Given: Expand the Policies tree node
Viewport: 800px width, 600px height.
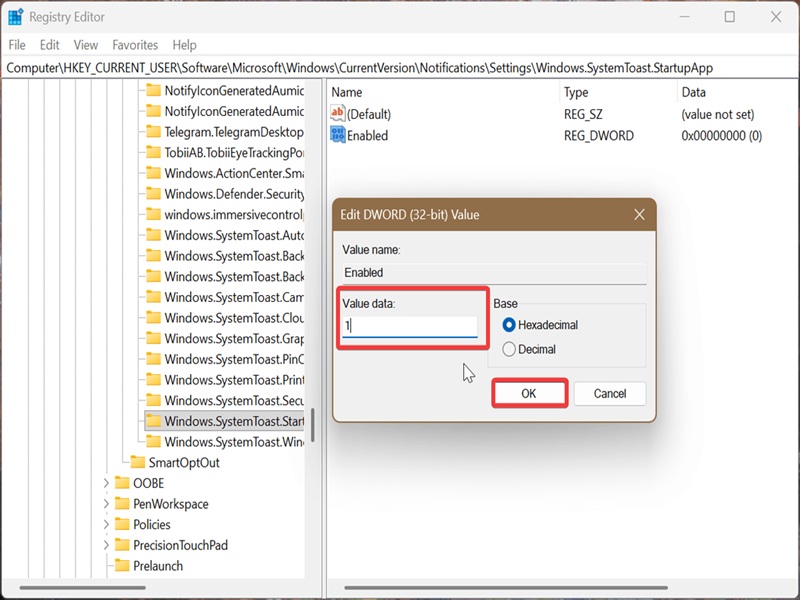Looking at the screenshot, I should (106, 524).
